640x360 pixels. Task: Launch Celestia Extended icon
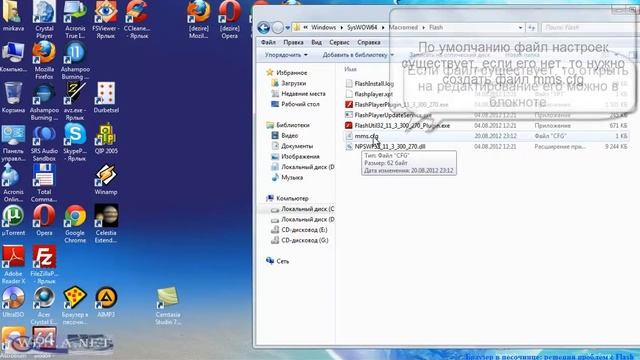tap(106, 223)
